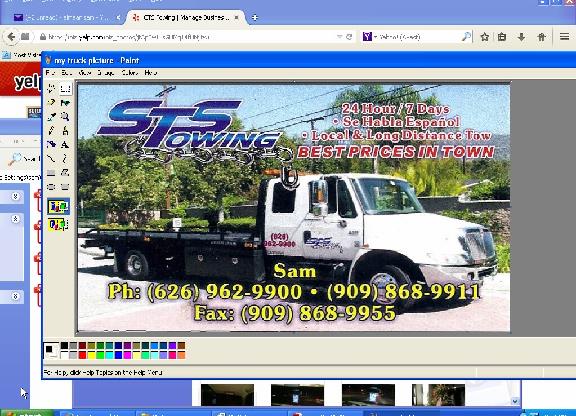Image resolution: width=576 pixels, height=416 pixels.
Task: Pick the Rectangle shape tool
Action: [51, 172]
